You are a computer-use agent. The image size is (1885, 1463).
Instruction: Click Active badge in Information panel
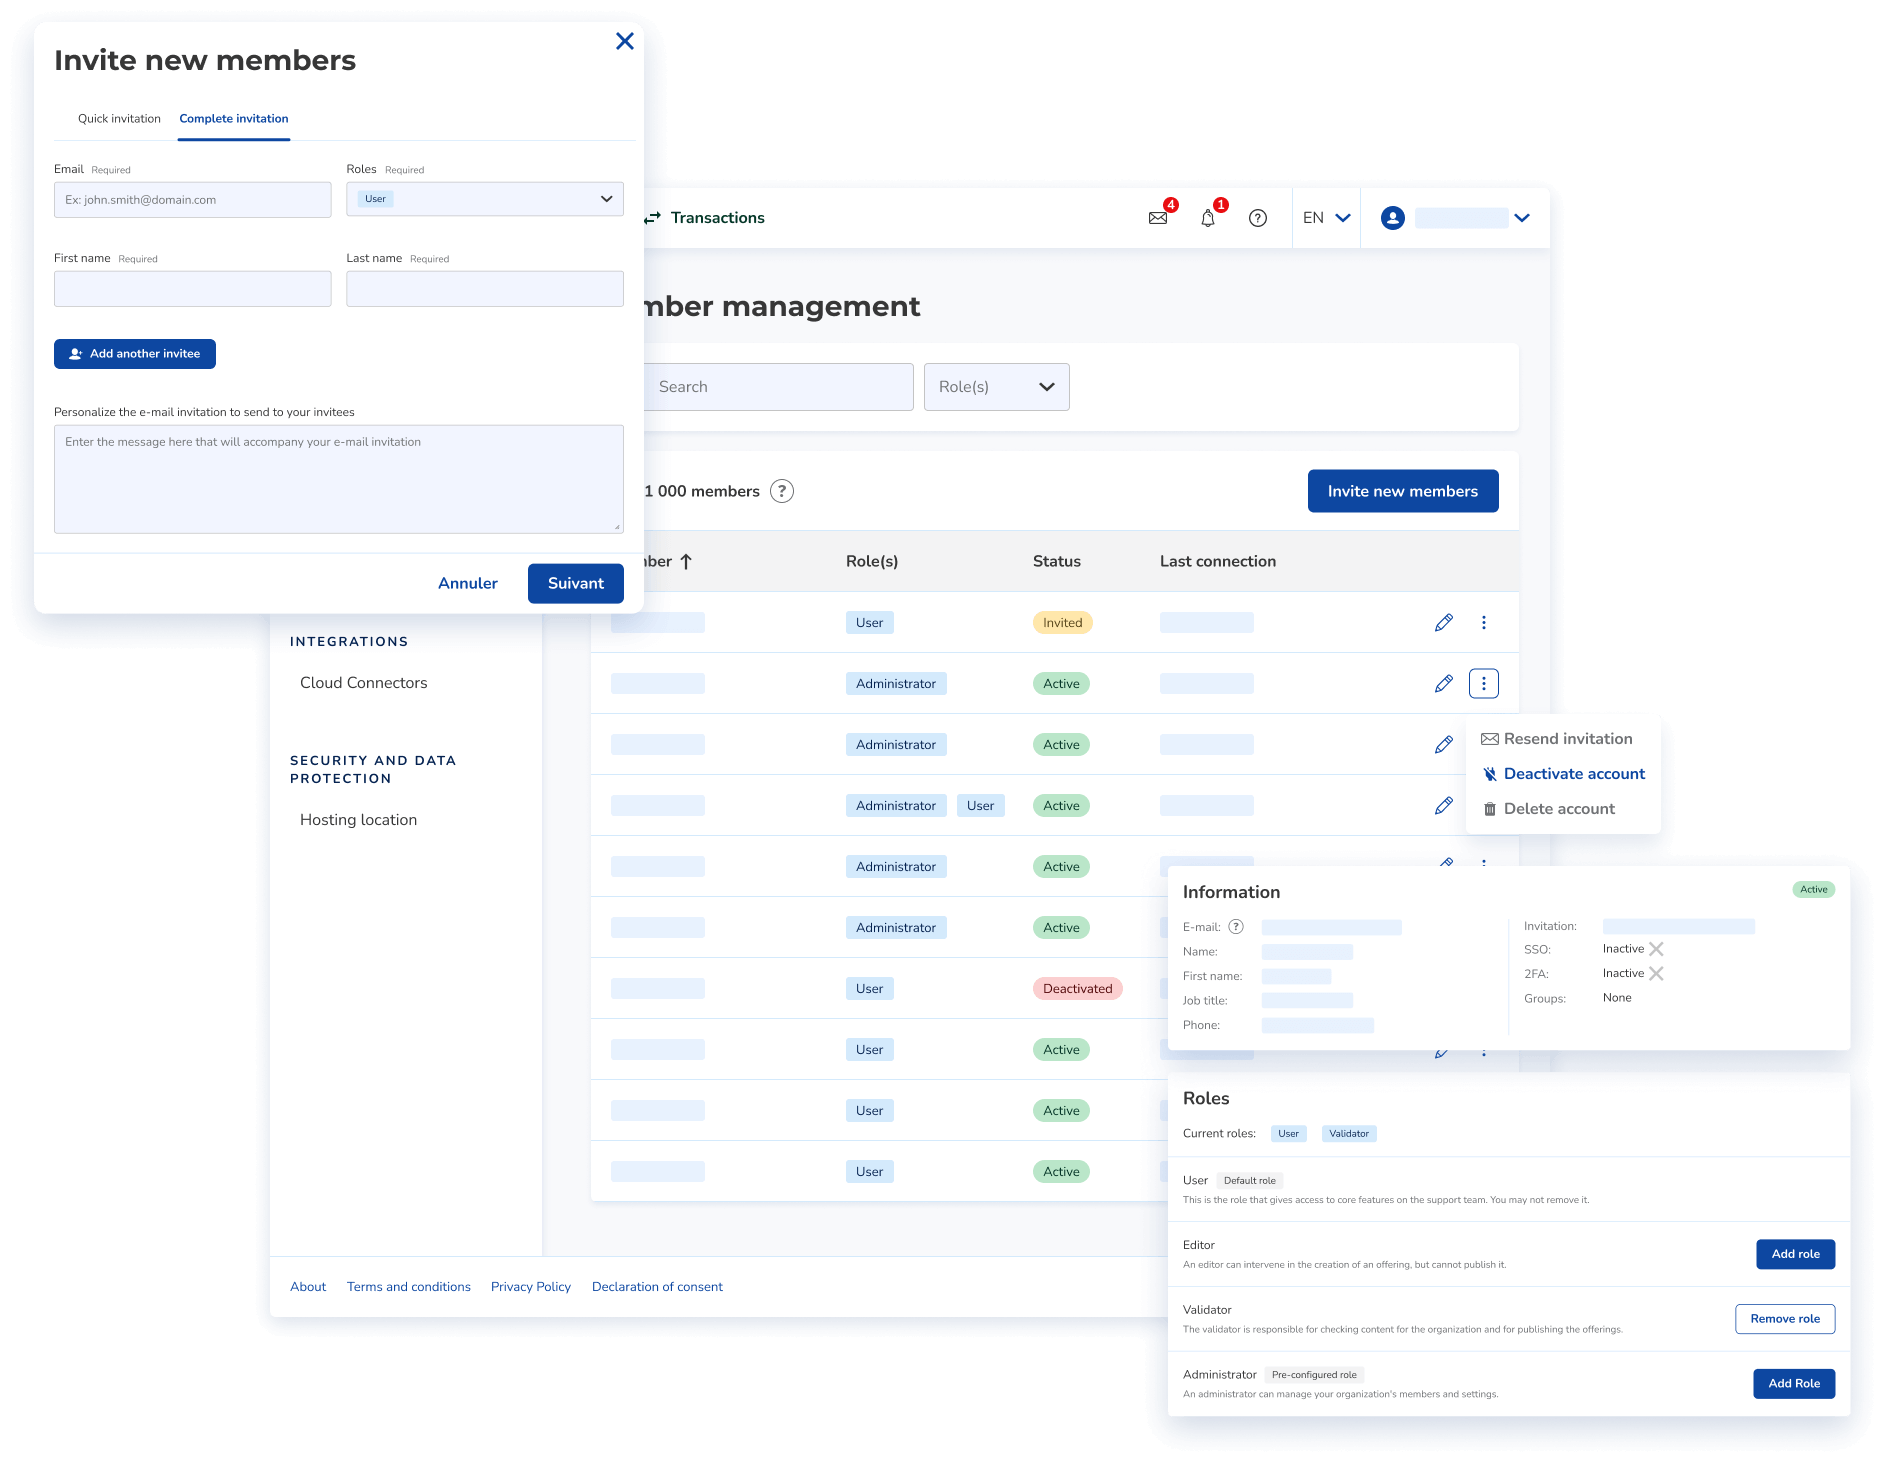click(1813, 890)
